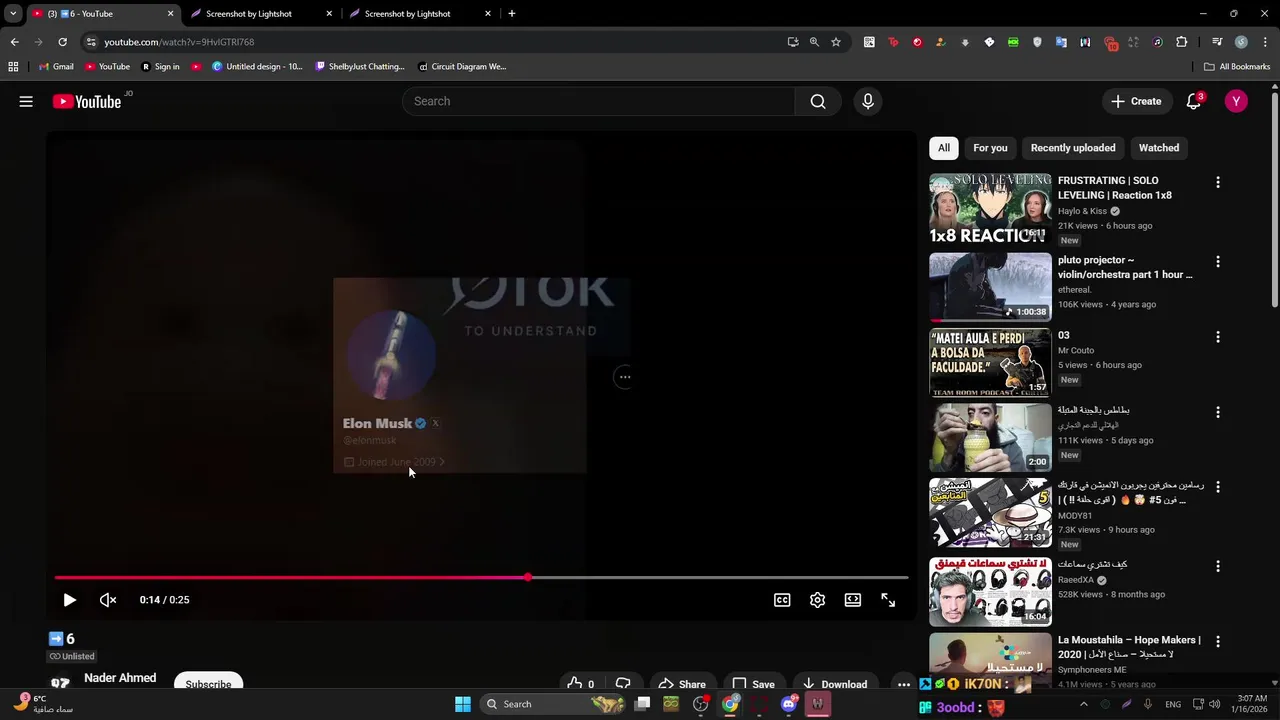Open options for the 111K views video
1280x720 pixels.
click(x=1217, y=412)
